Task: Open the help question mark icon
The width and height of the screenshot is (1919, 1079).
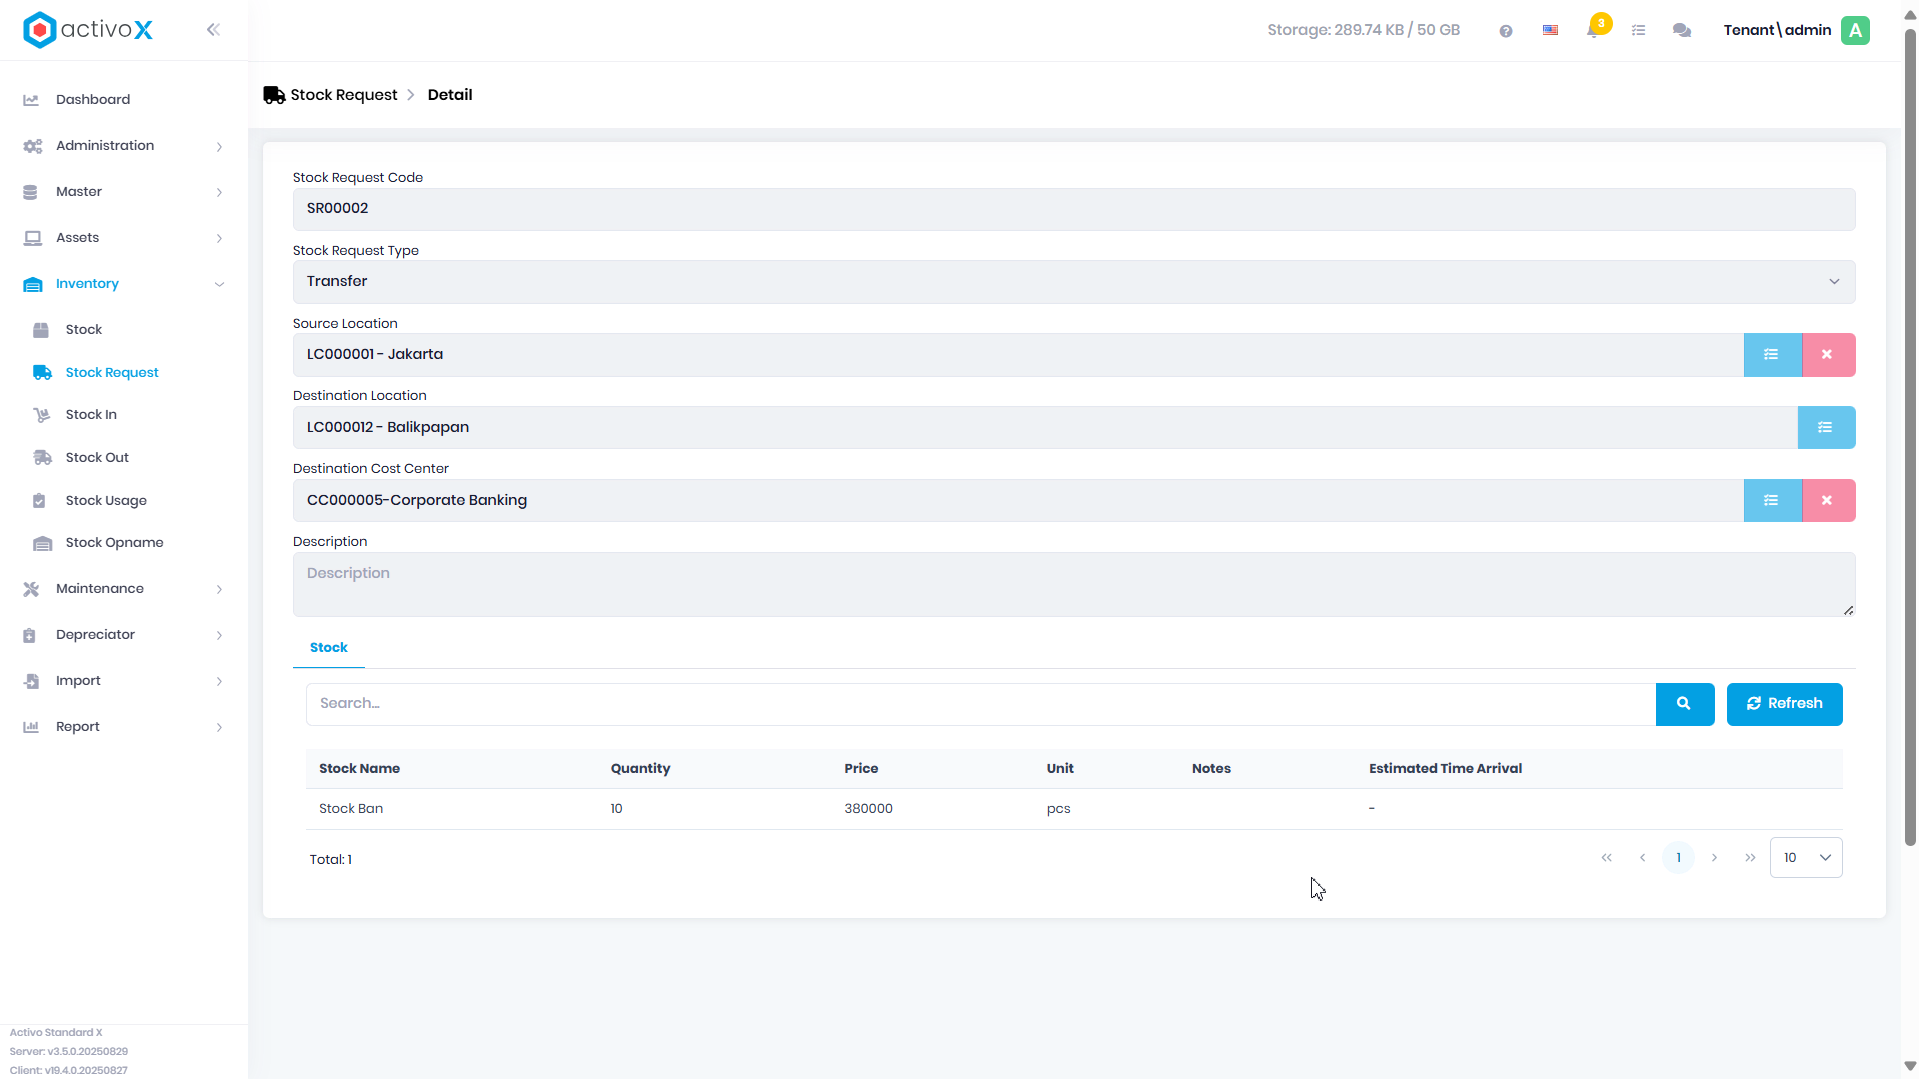Action: (1506, 31)
